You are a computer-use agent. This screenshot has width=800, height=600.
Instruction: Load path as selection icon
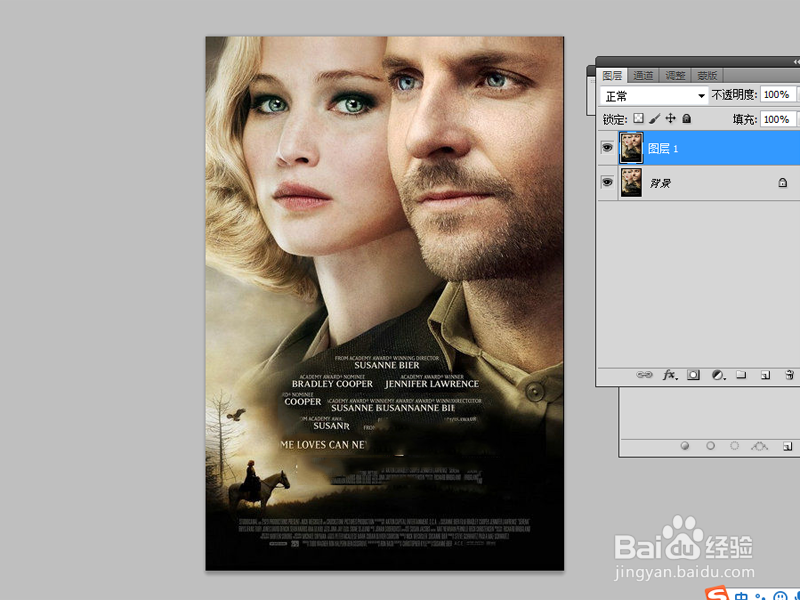tap(734, 446)
